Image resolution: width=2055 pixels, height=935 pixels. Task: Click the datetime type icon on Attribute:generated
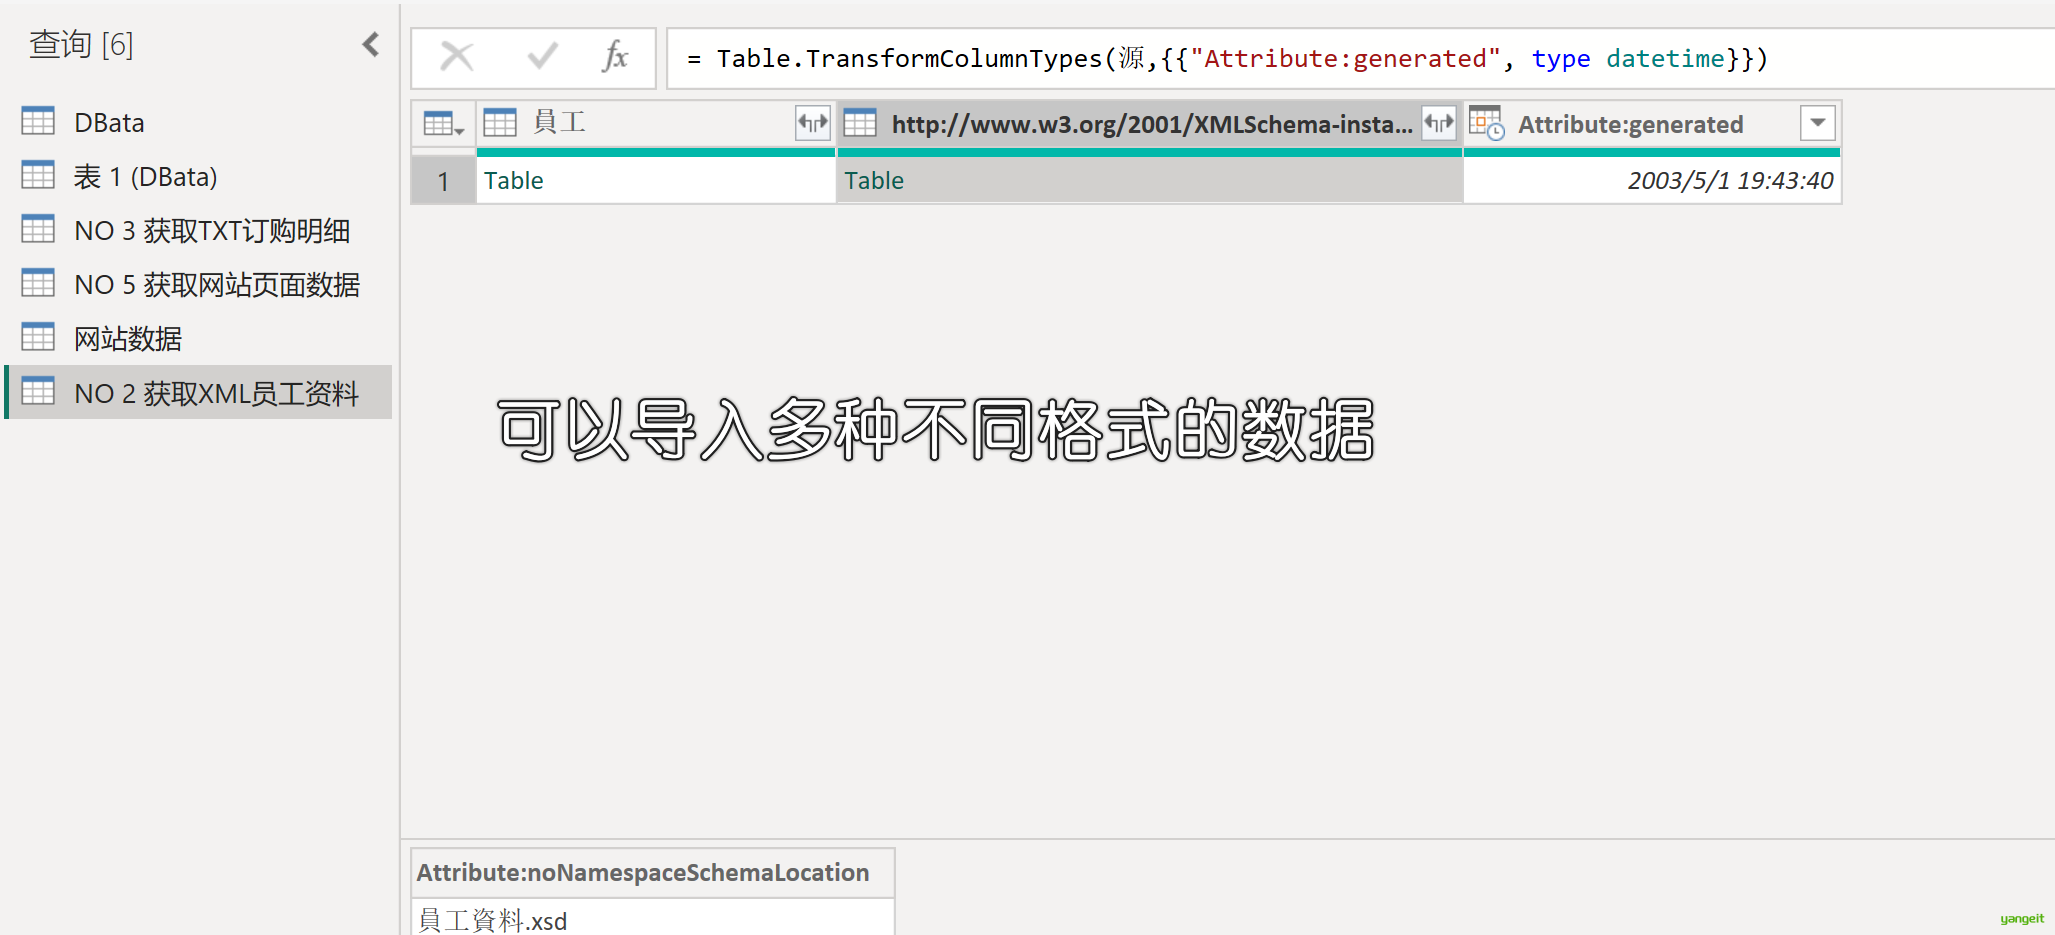pyautogui.click(x=1486, y=124)
